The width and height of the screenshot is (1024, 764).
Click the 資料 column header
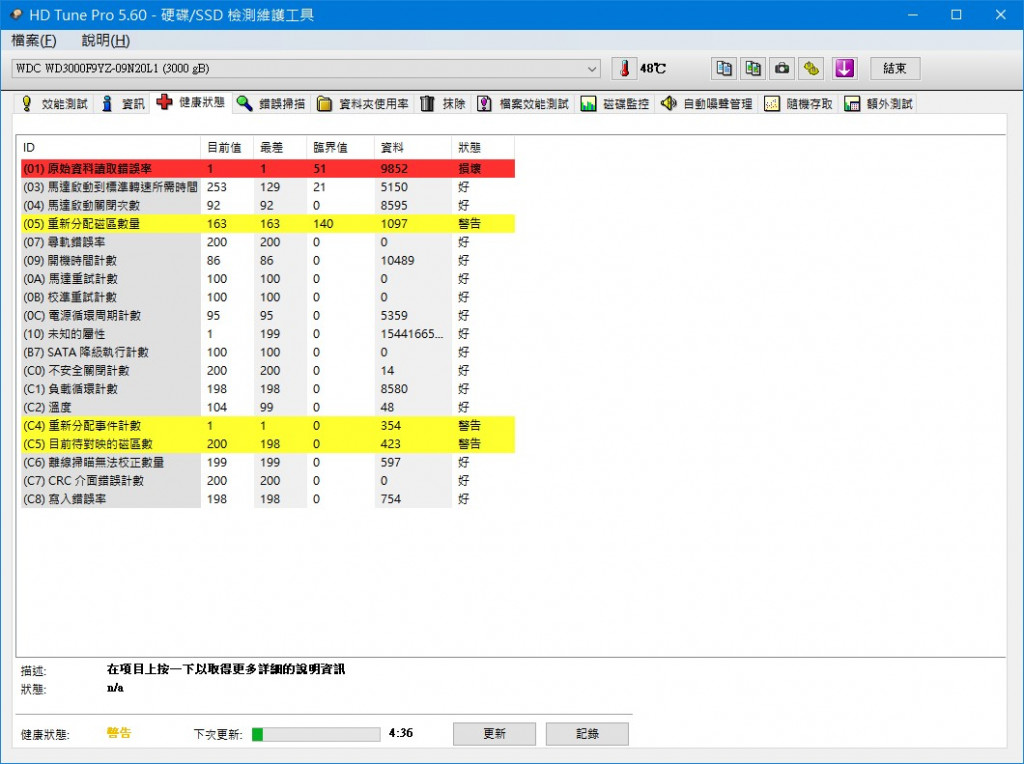click(413, 148)
